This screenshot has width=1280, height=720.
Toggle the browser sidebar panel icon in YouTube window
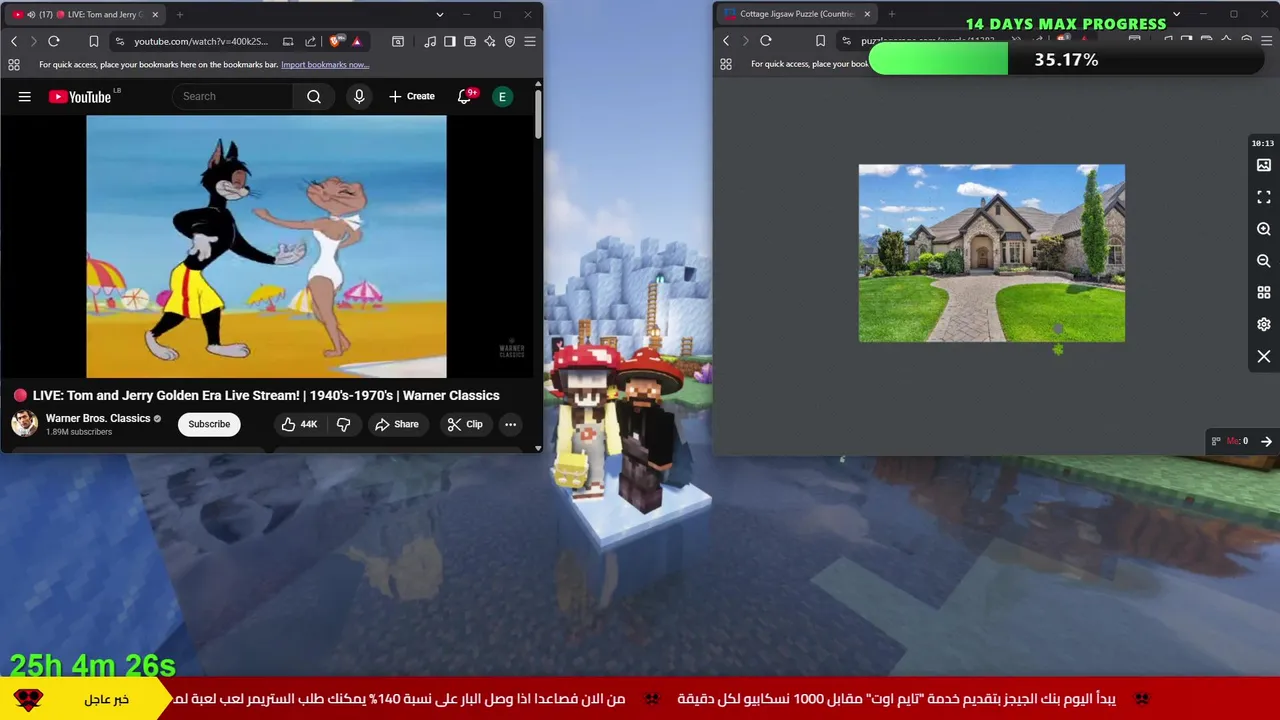(x=450, y=41)
